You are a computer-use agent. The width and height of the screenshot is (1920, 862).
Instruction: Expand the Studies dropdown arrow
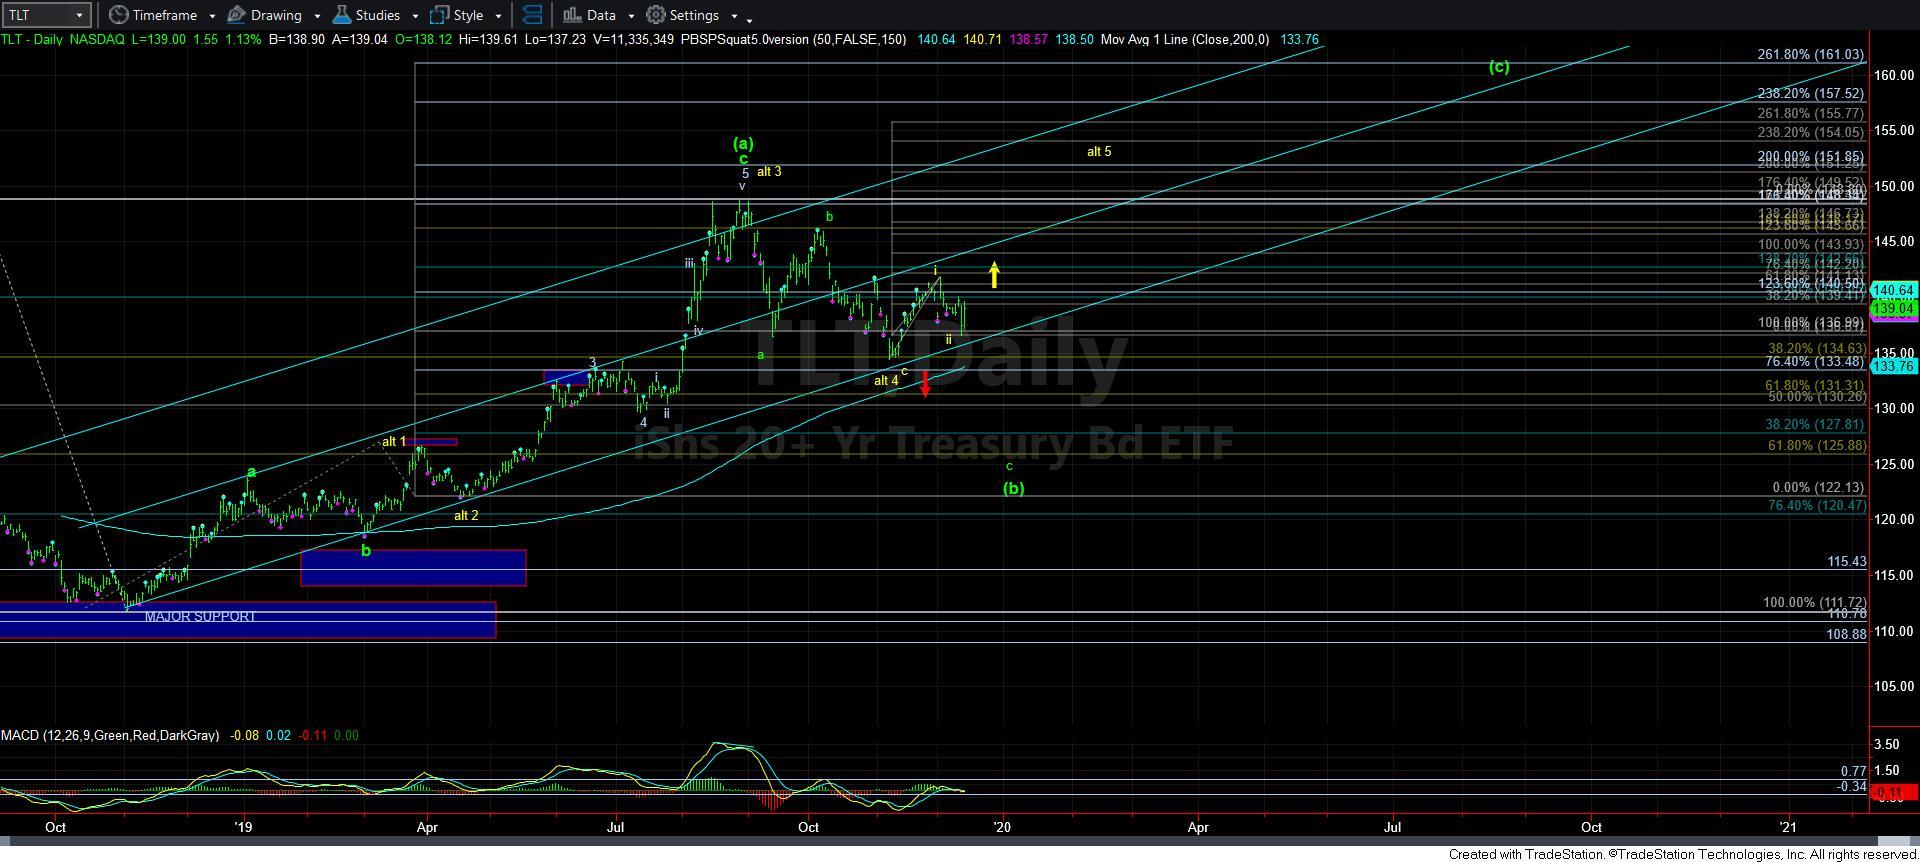pos(415,16)
